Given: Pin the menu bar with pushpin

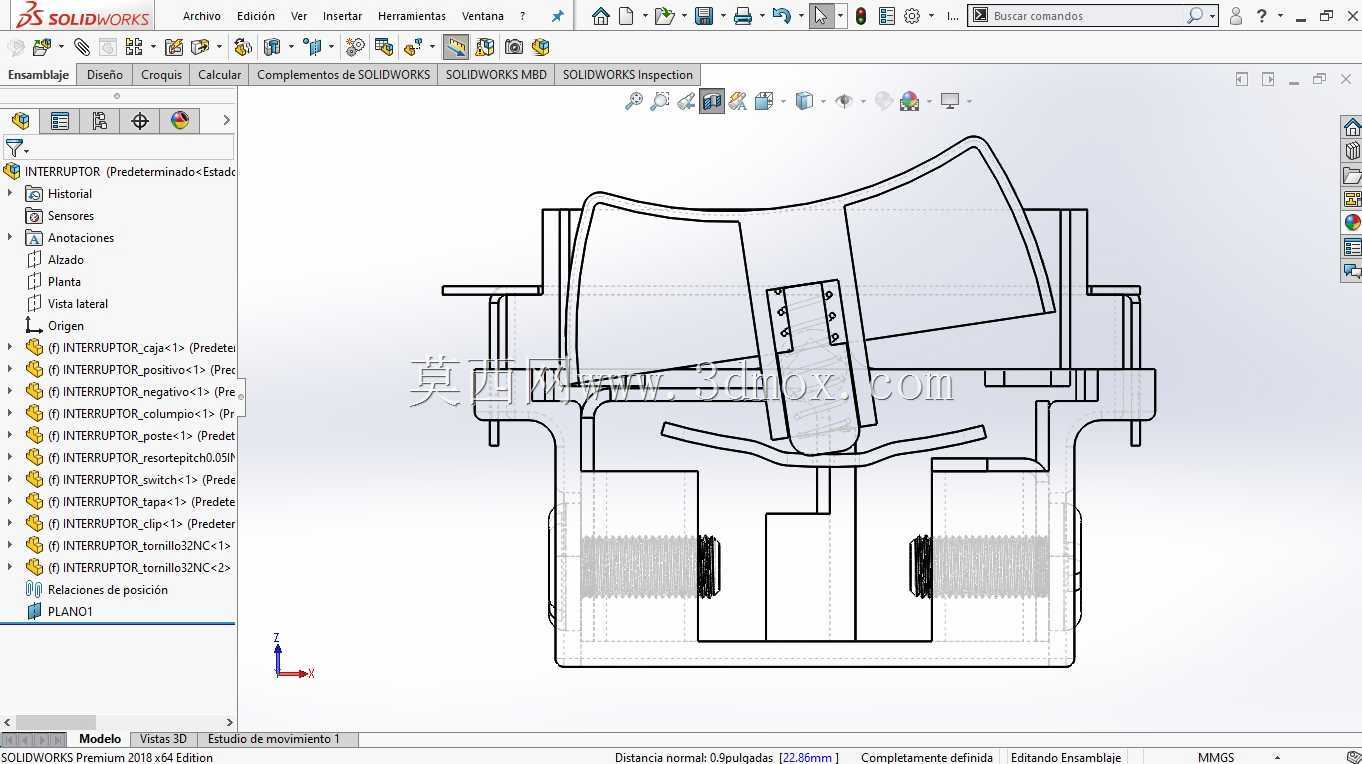Looking at the screenshot, I should pos(558,16).
